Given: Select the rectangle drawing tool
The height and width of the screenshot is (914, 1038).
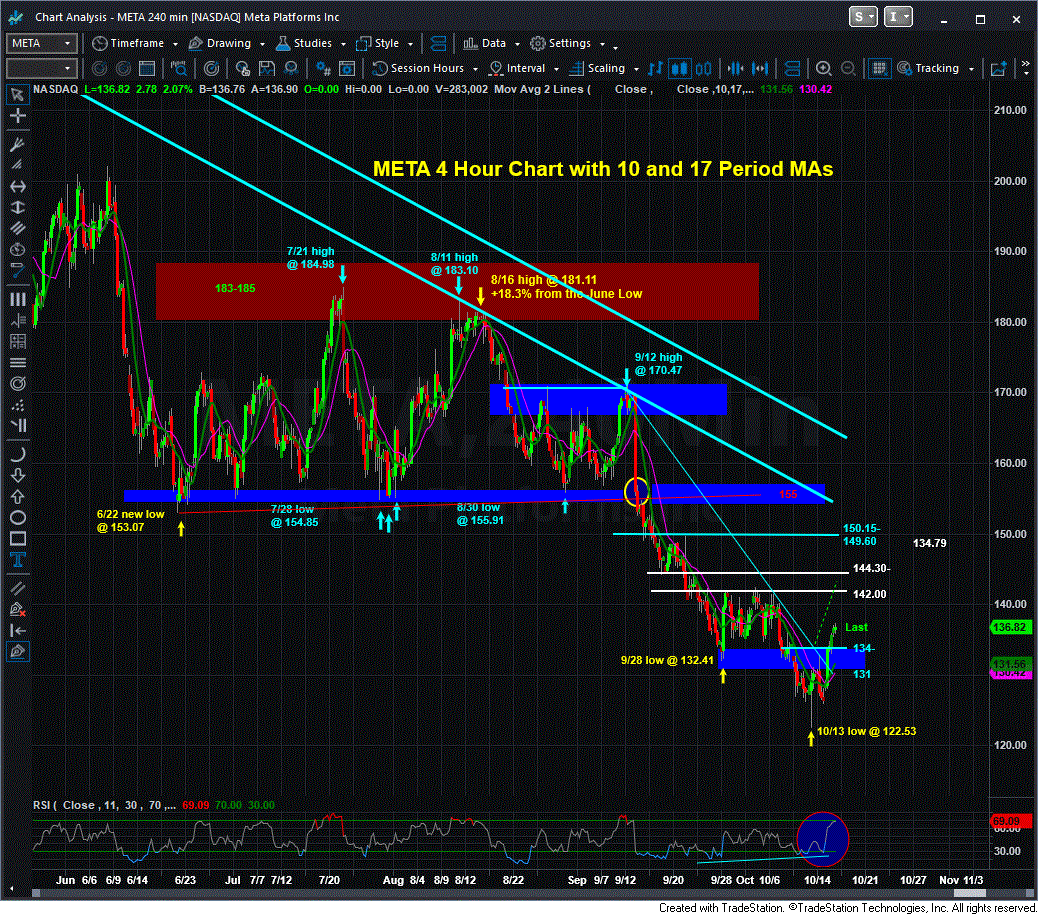Looking at the screenshot, I should [17, 539].
